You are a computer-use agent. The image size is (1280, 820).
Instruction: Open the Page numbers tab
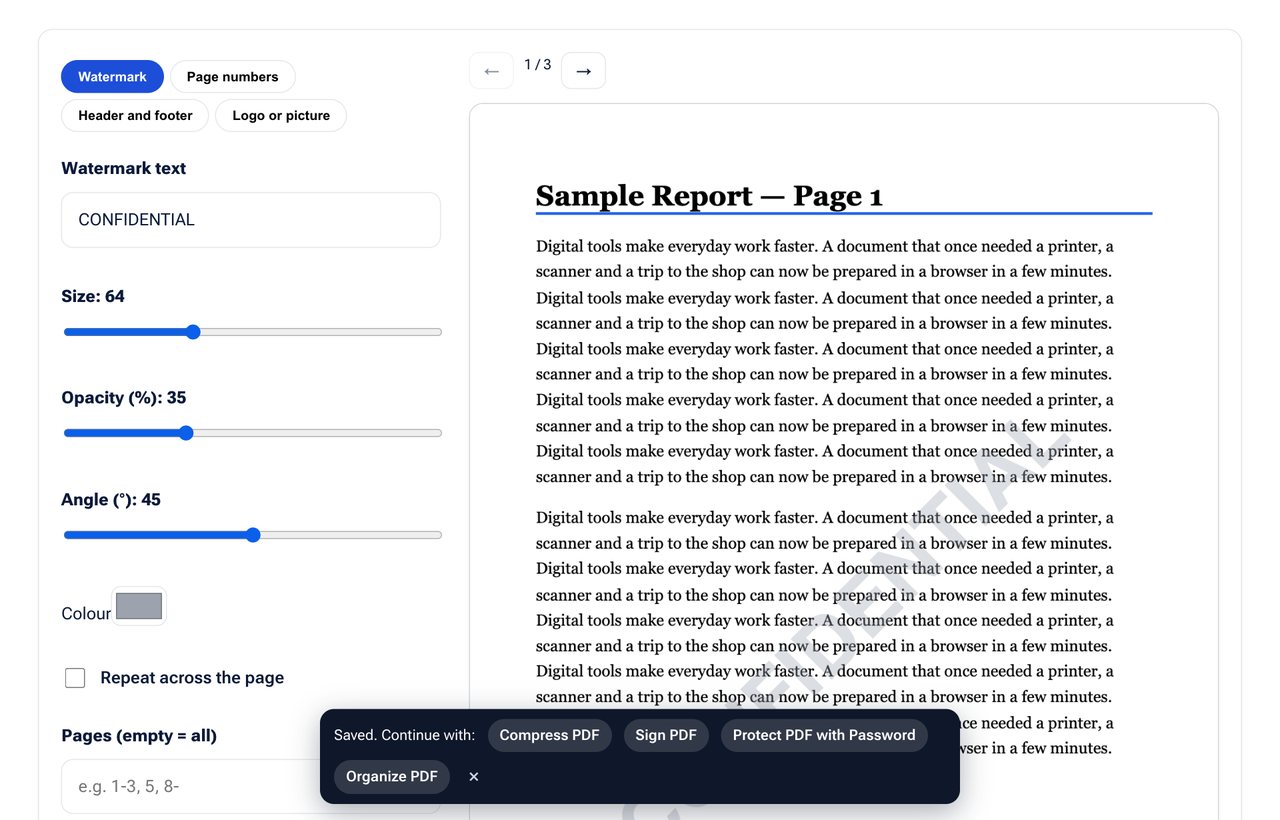[x=233, y=77]
